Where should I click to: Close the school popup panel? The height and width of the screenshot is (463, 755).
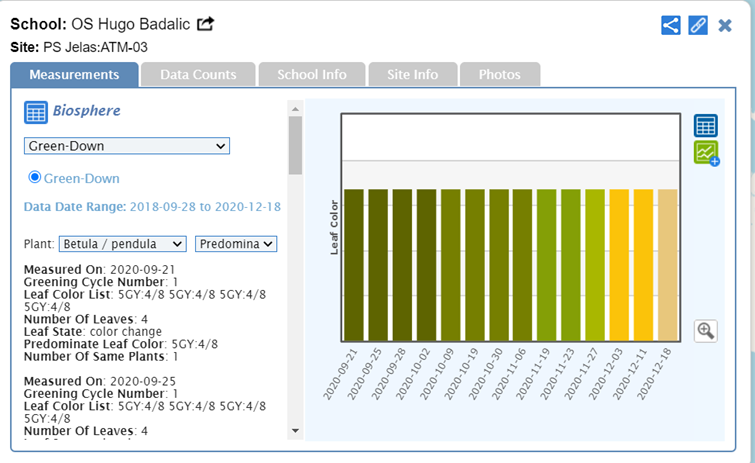725,26
